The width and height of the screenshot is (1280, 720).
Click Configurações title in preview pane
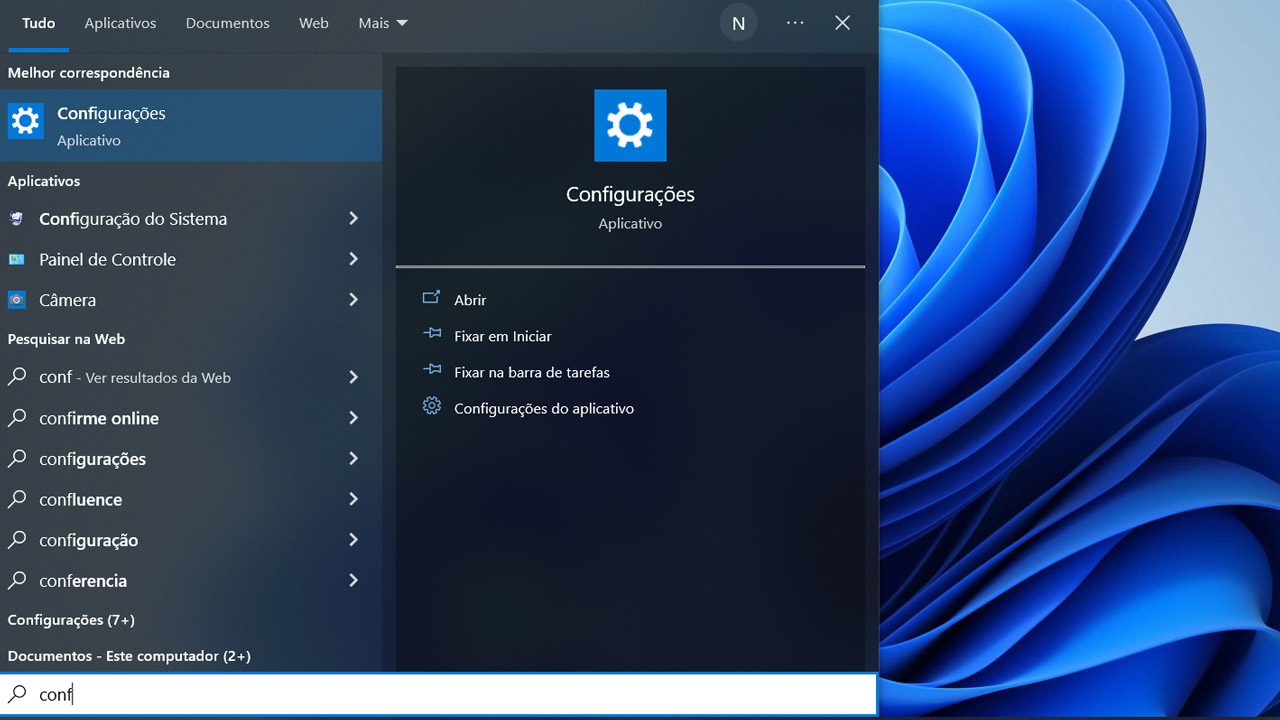630,195
